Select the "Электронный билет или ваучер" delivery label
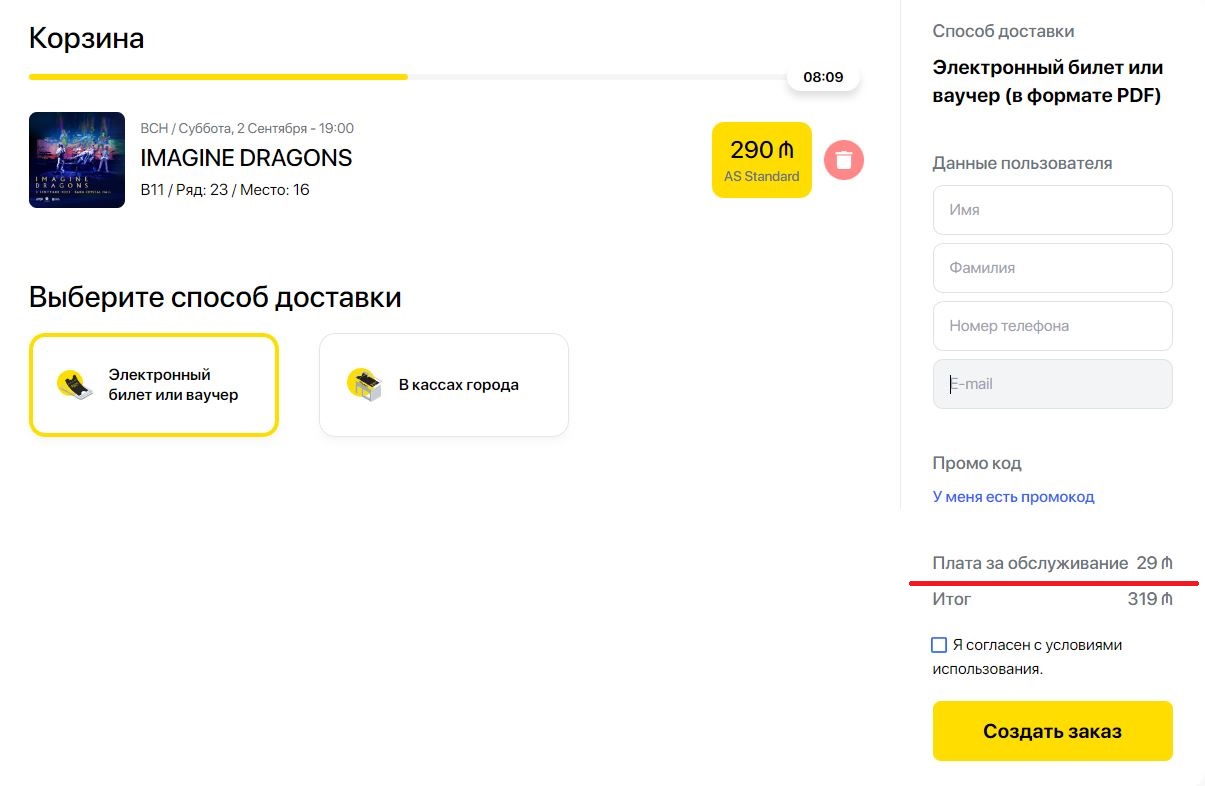 [173, 385]
